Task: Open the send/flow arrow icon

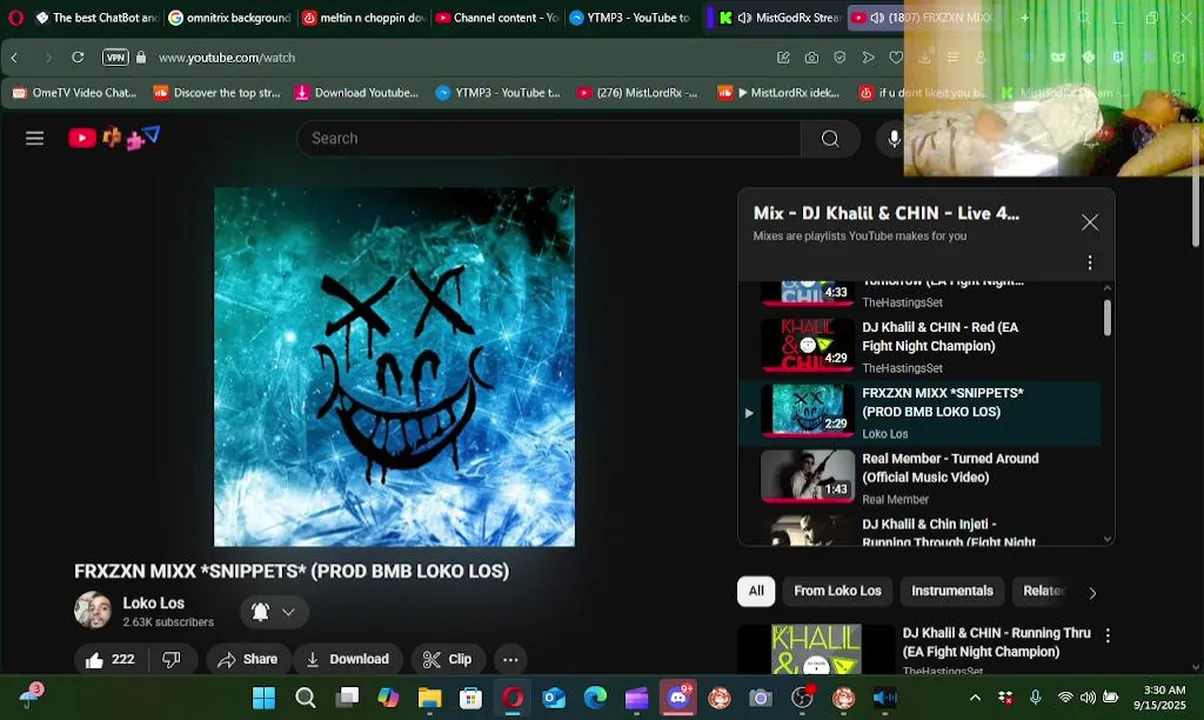Action: (868, 57)
